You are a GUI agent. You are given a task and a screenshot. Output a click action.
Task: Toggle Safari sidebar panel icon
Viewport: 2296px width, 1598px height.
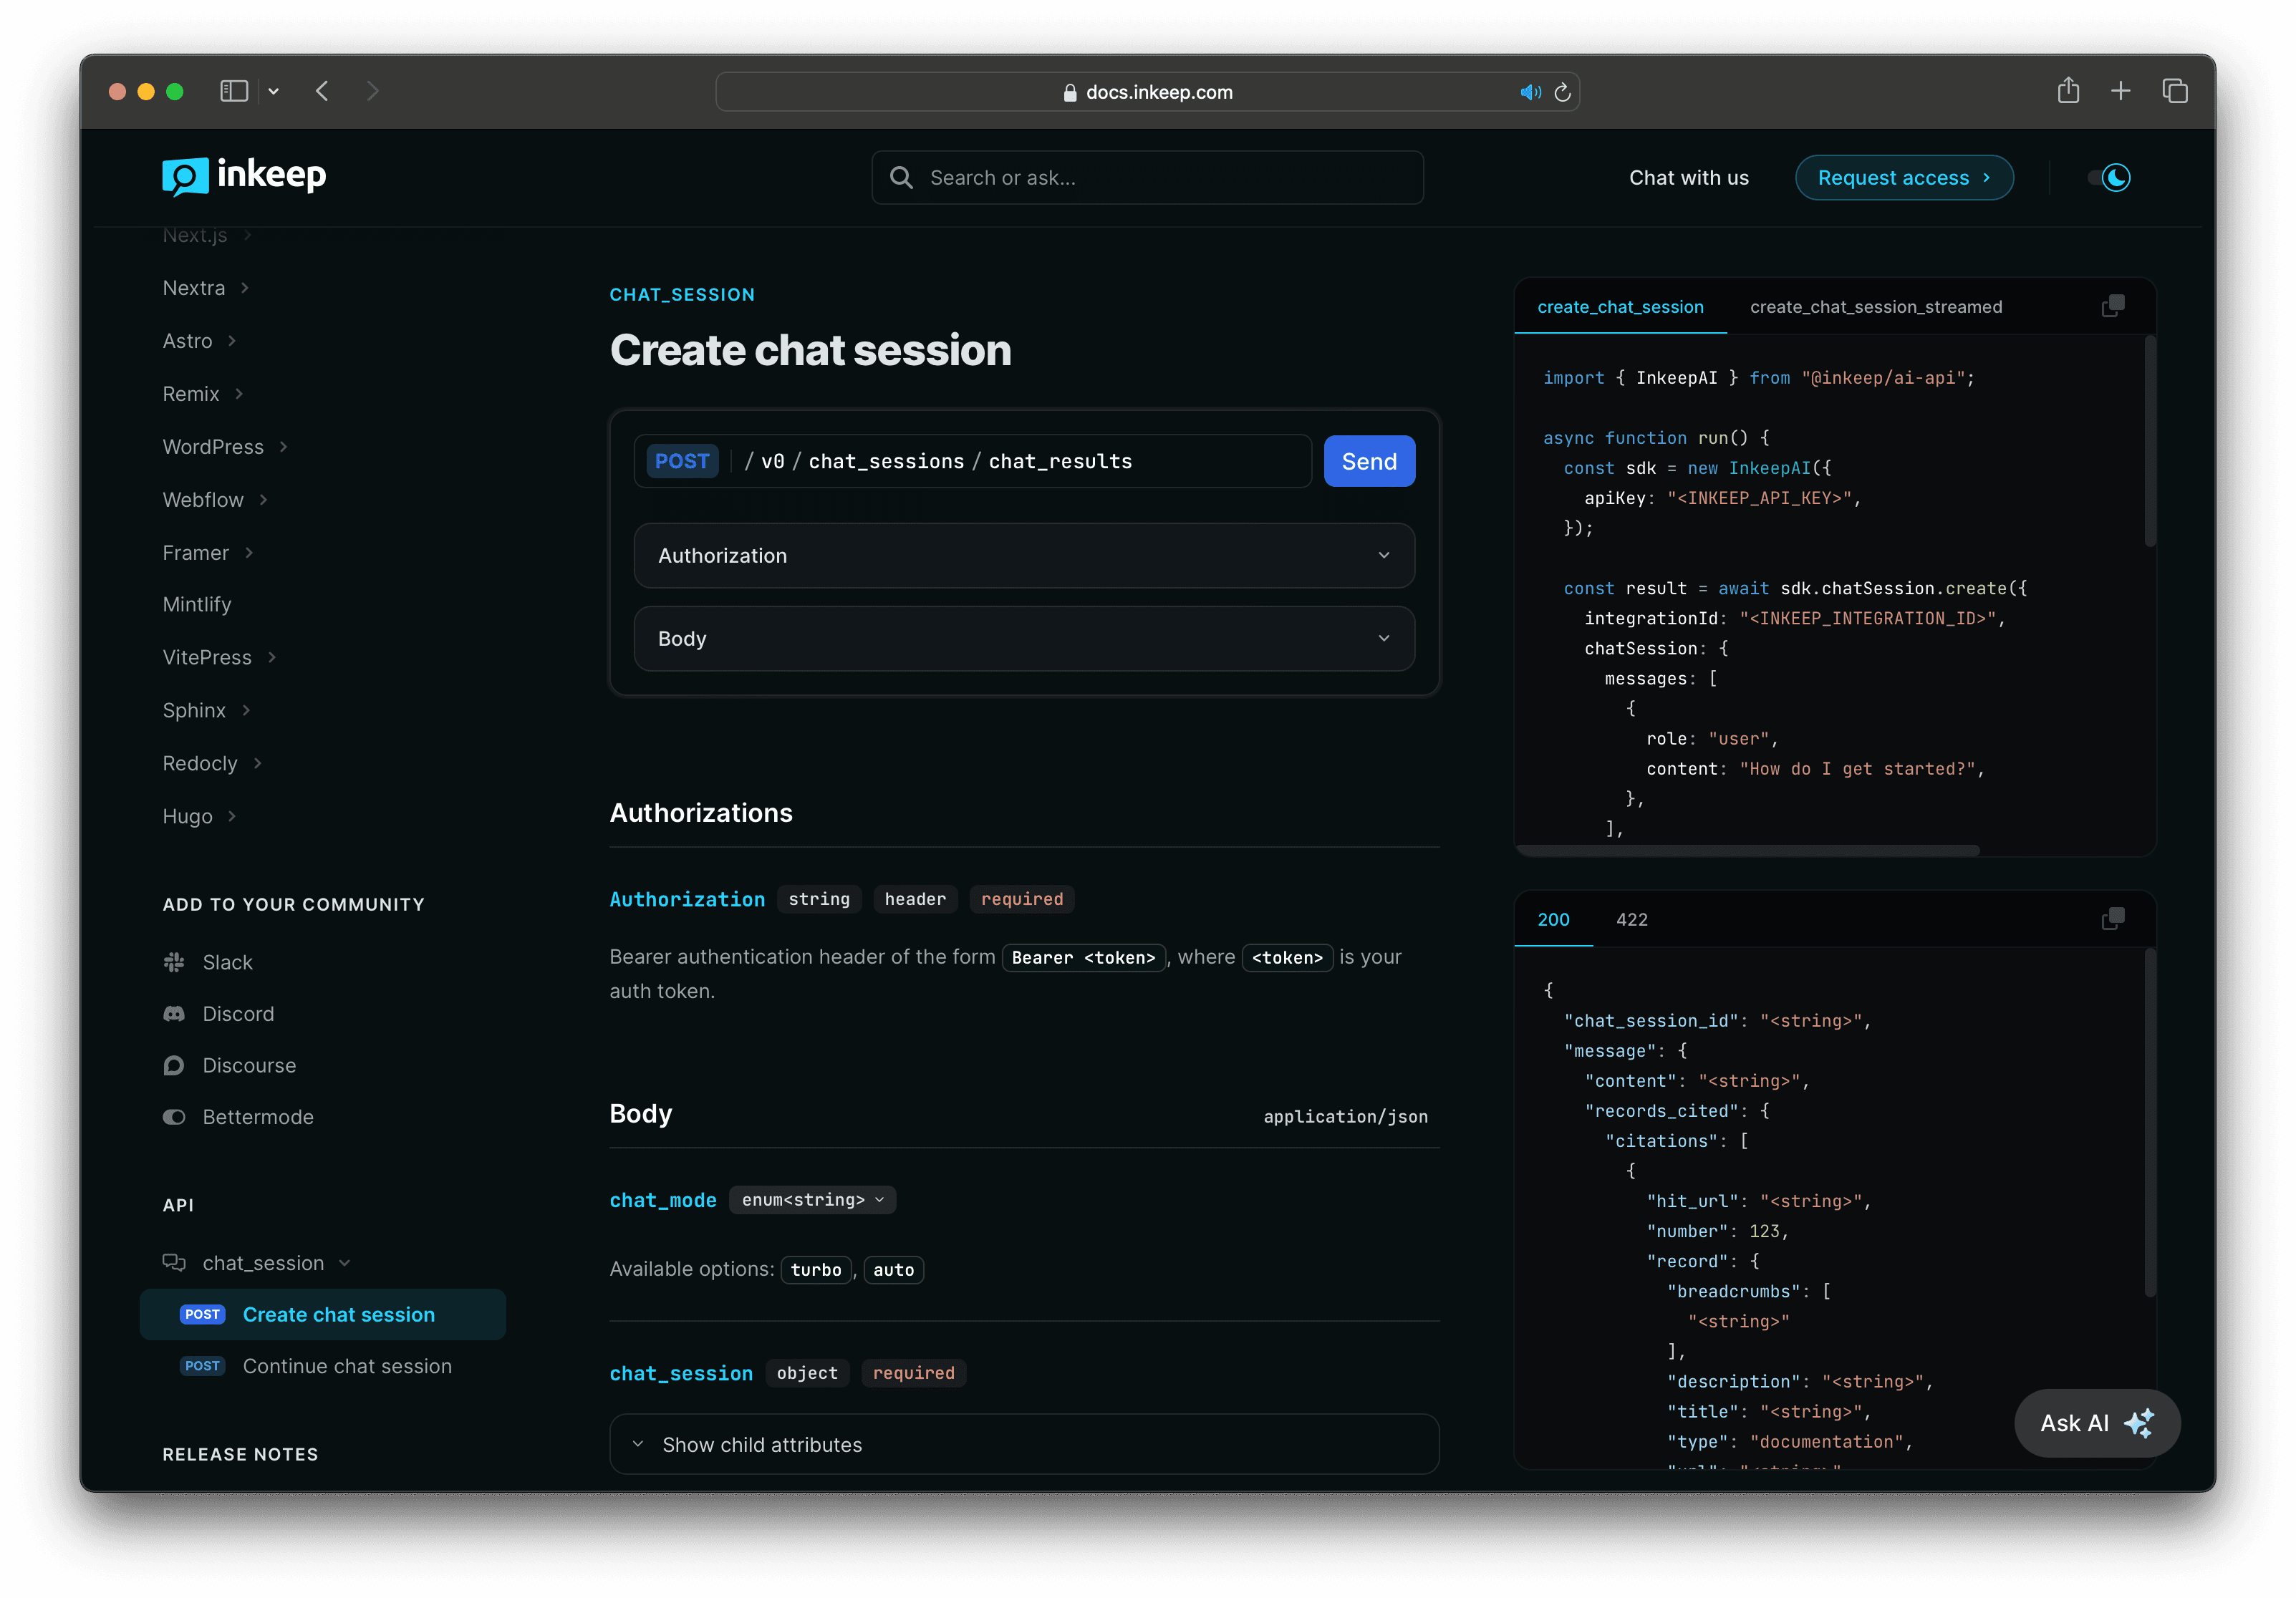pyautogui.click(x=234, y=92)
